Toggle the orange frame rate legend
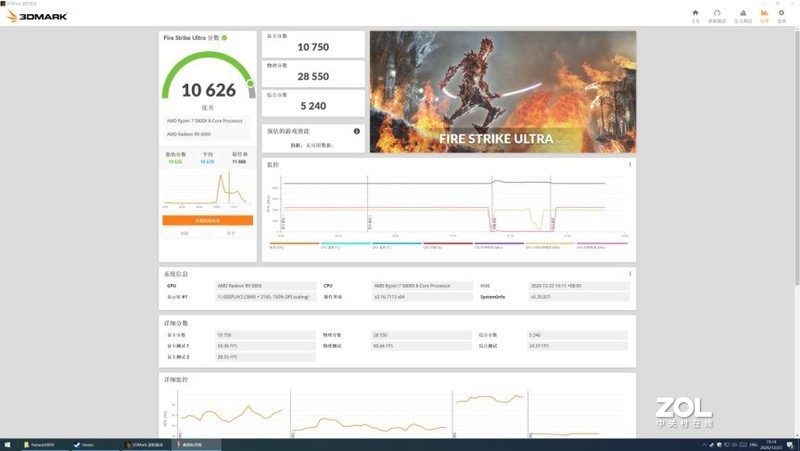The width and height of the screenshot is (800, 451). 294,245
